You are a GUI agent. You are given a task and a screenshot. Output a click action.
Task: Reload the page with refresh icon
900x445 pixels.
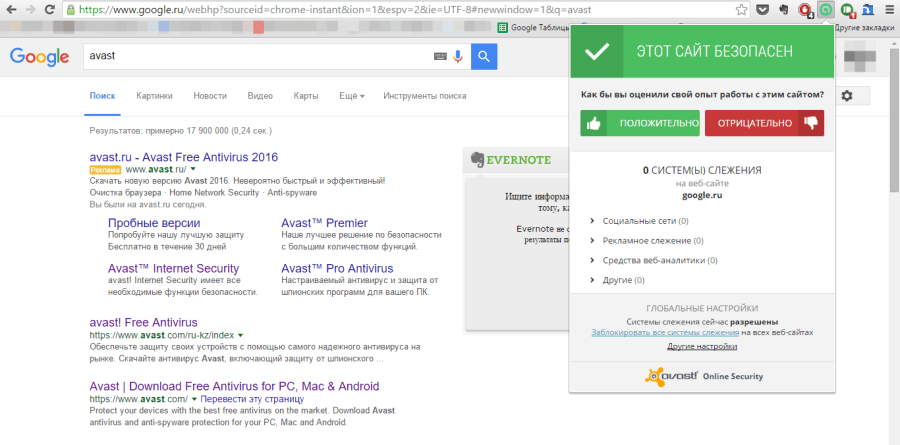(50, 9)
